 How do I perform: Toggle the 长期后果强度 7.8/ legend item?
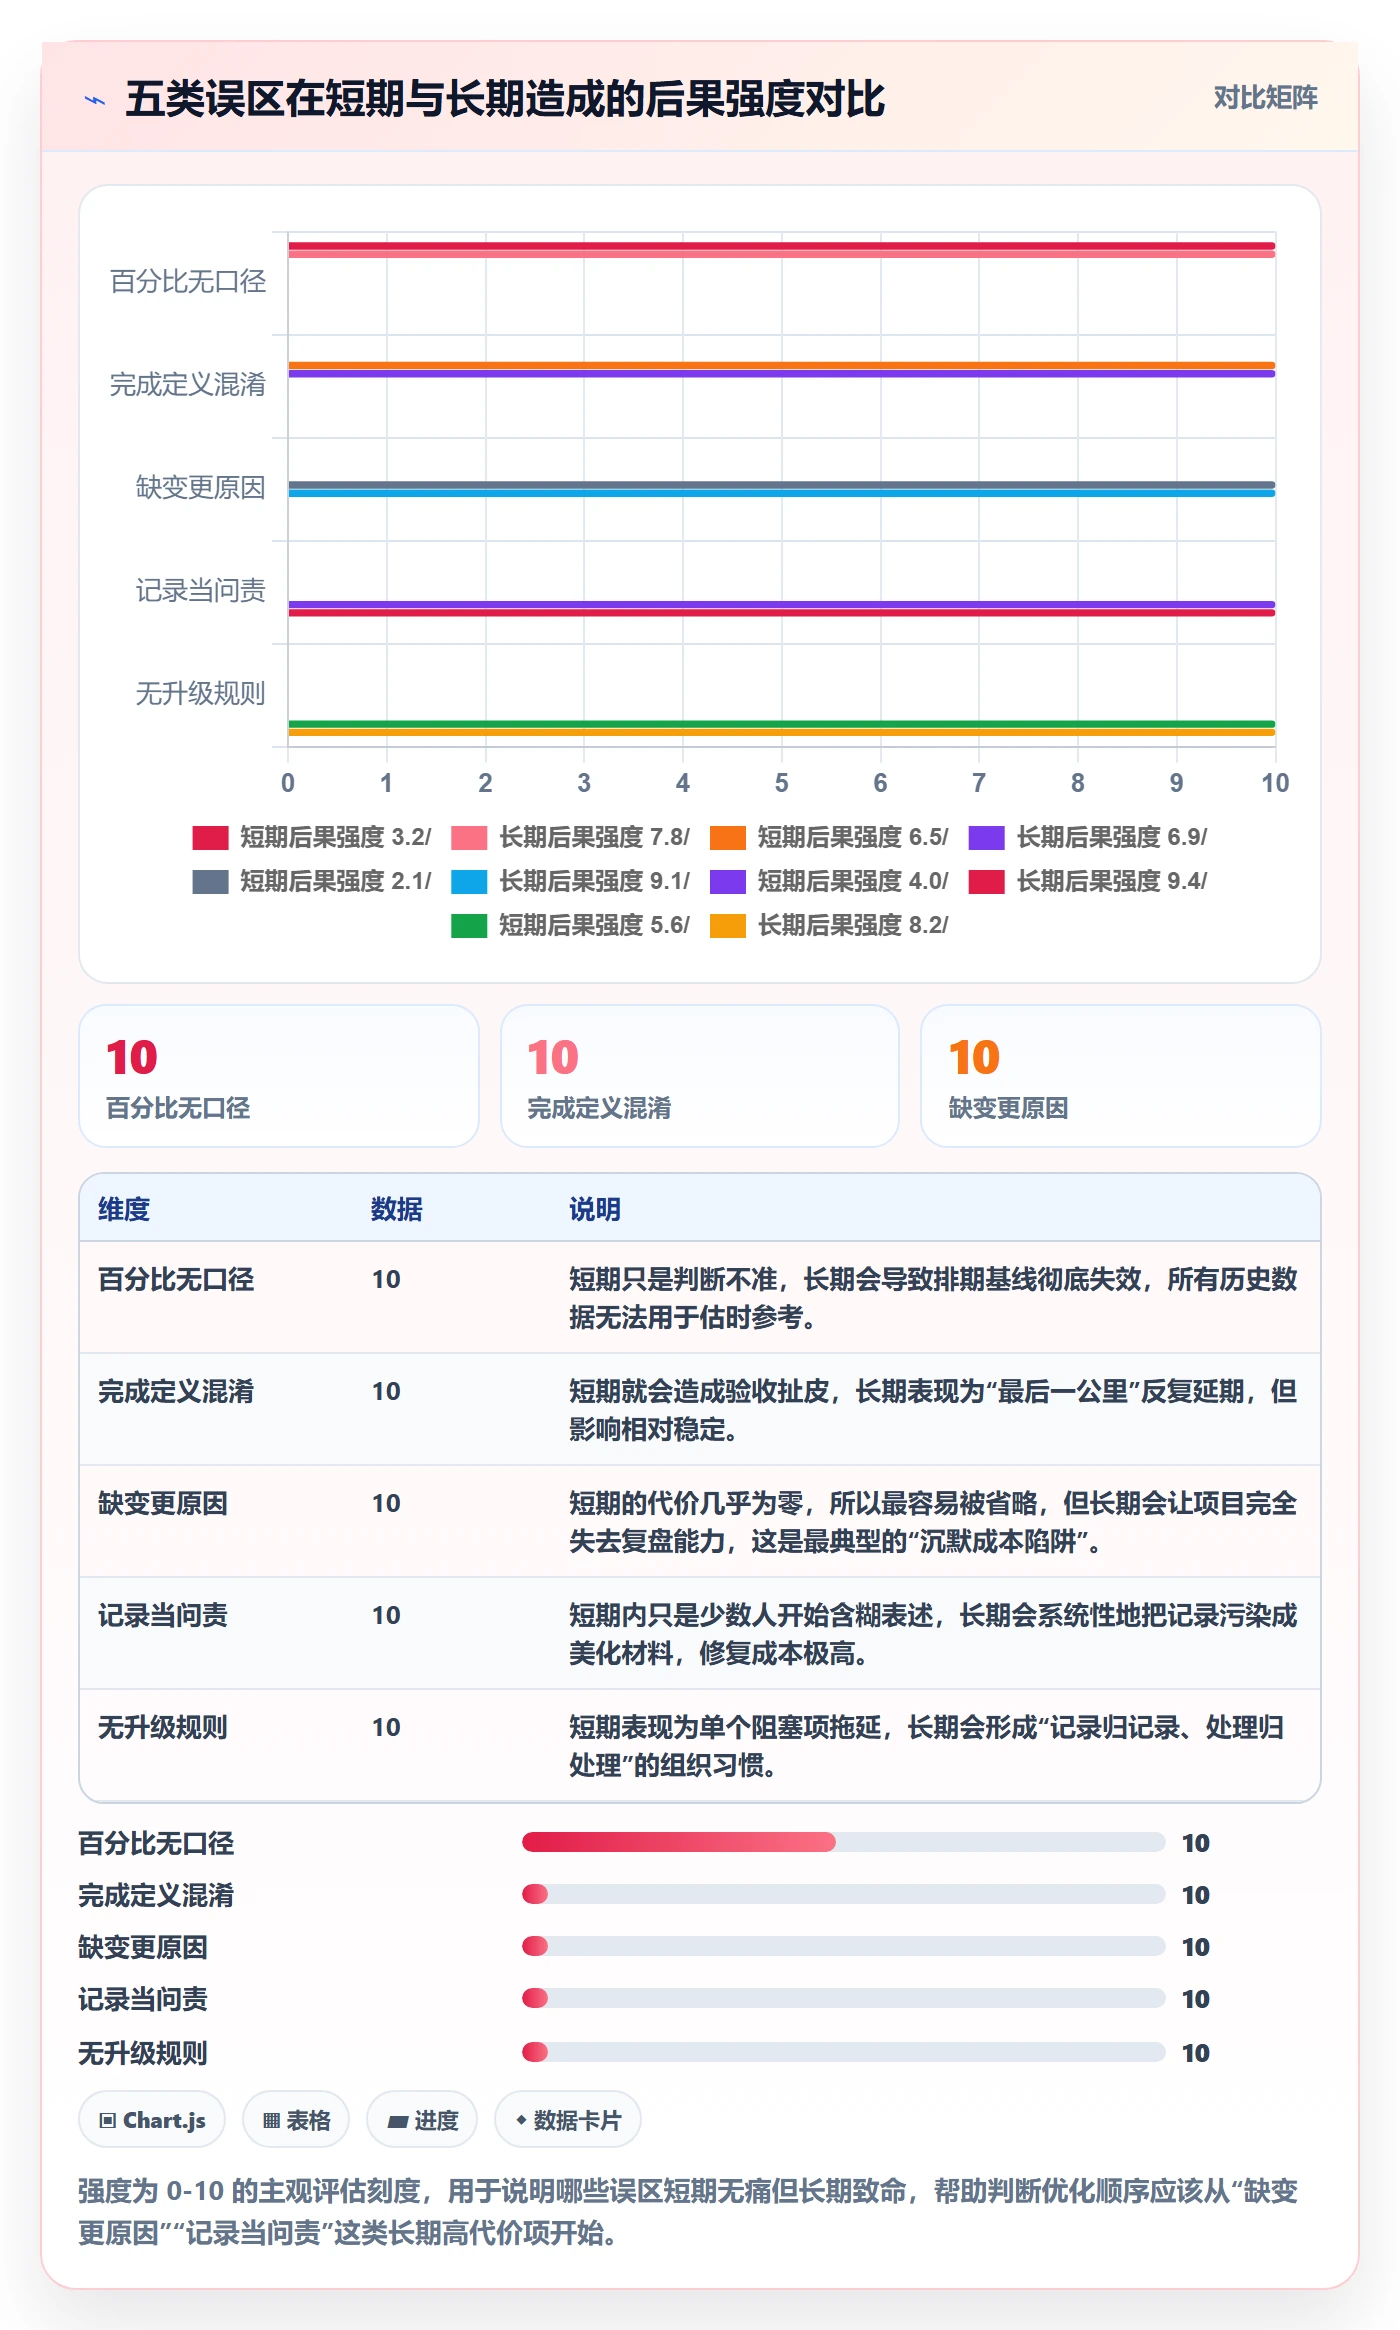tap(571, 837)
